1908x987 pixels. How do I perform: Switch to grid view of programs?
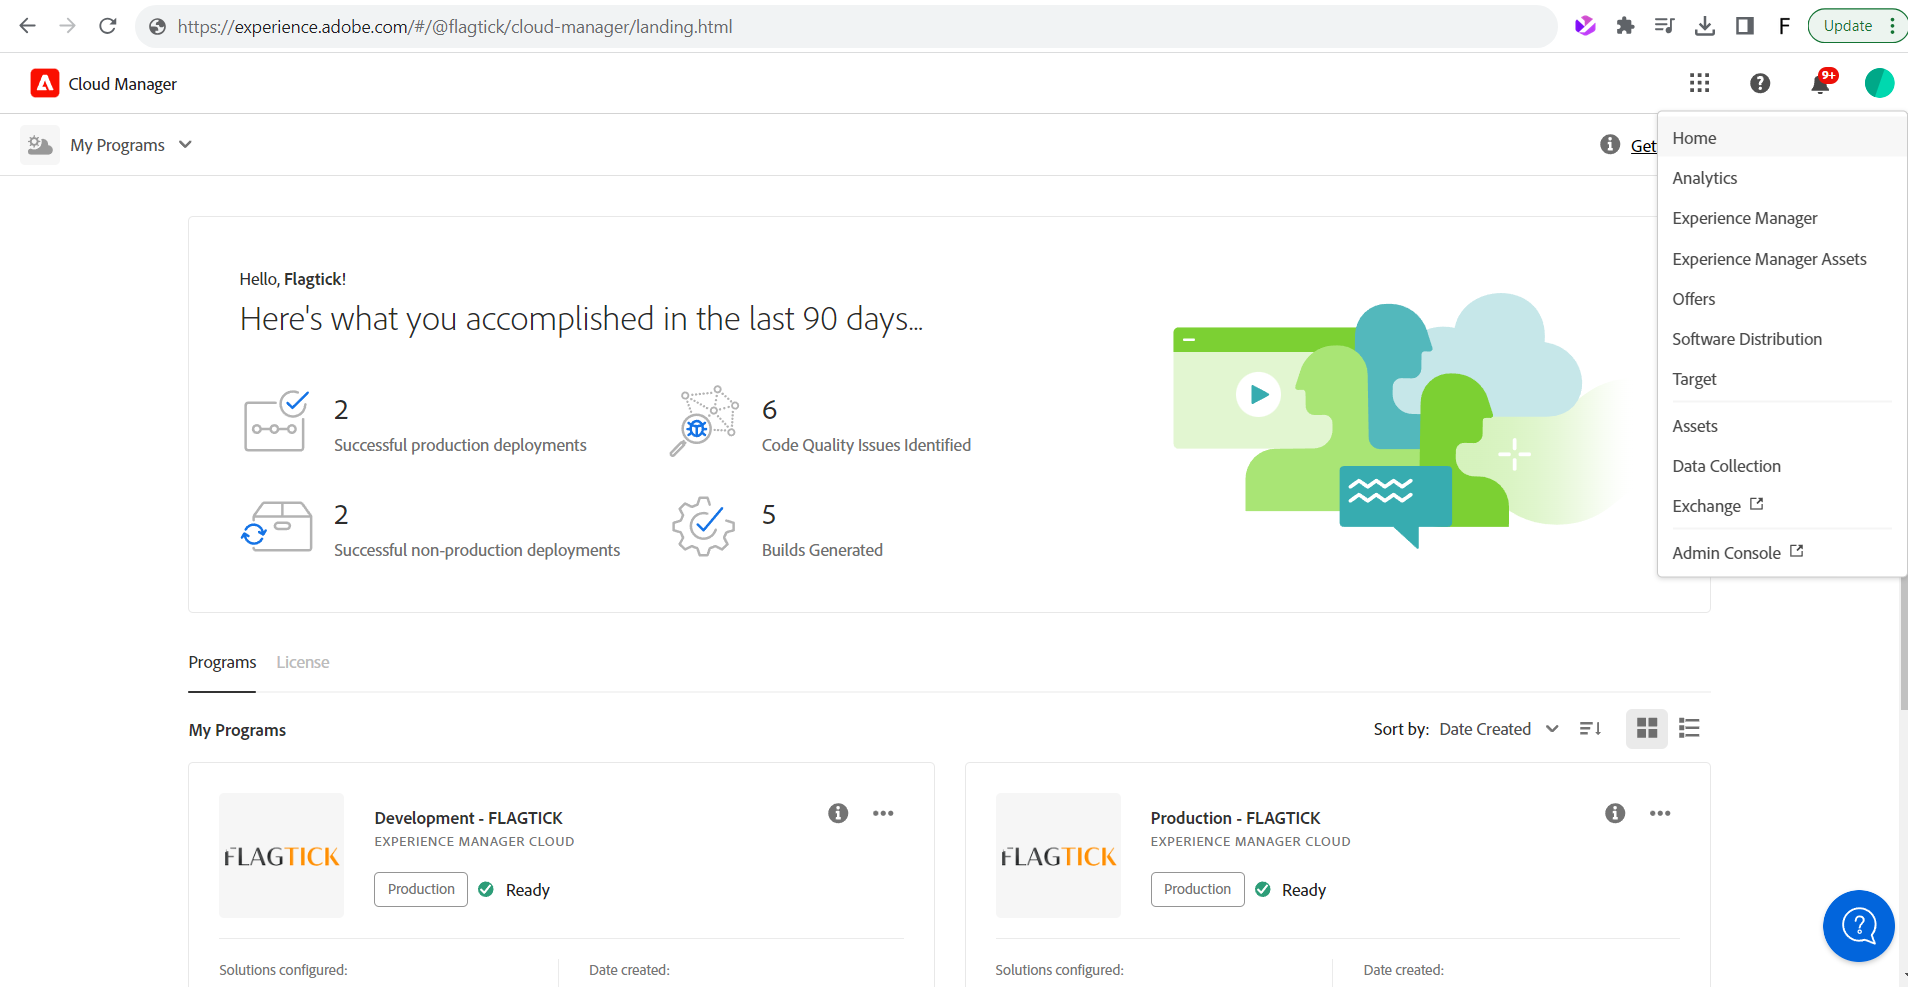[x=1647, y=729]
